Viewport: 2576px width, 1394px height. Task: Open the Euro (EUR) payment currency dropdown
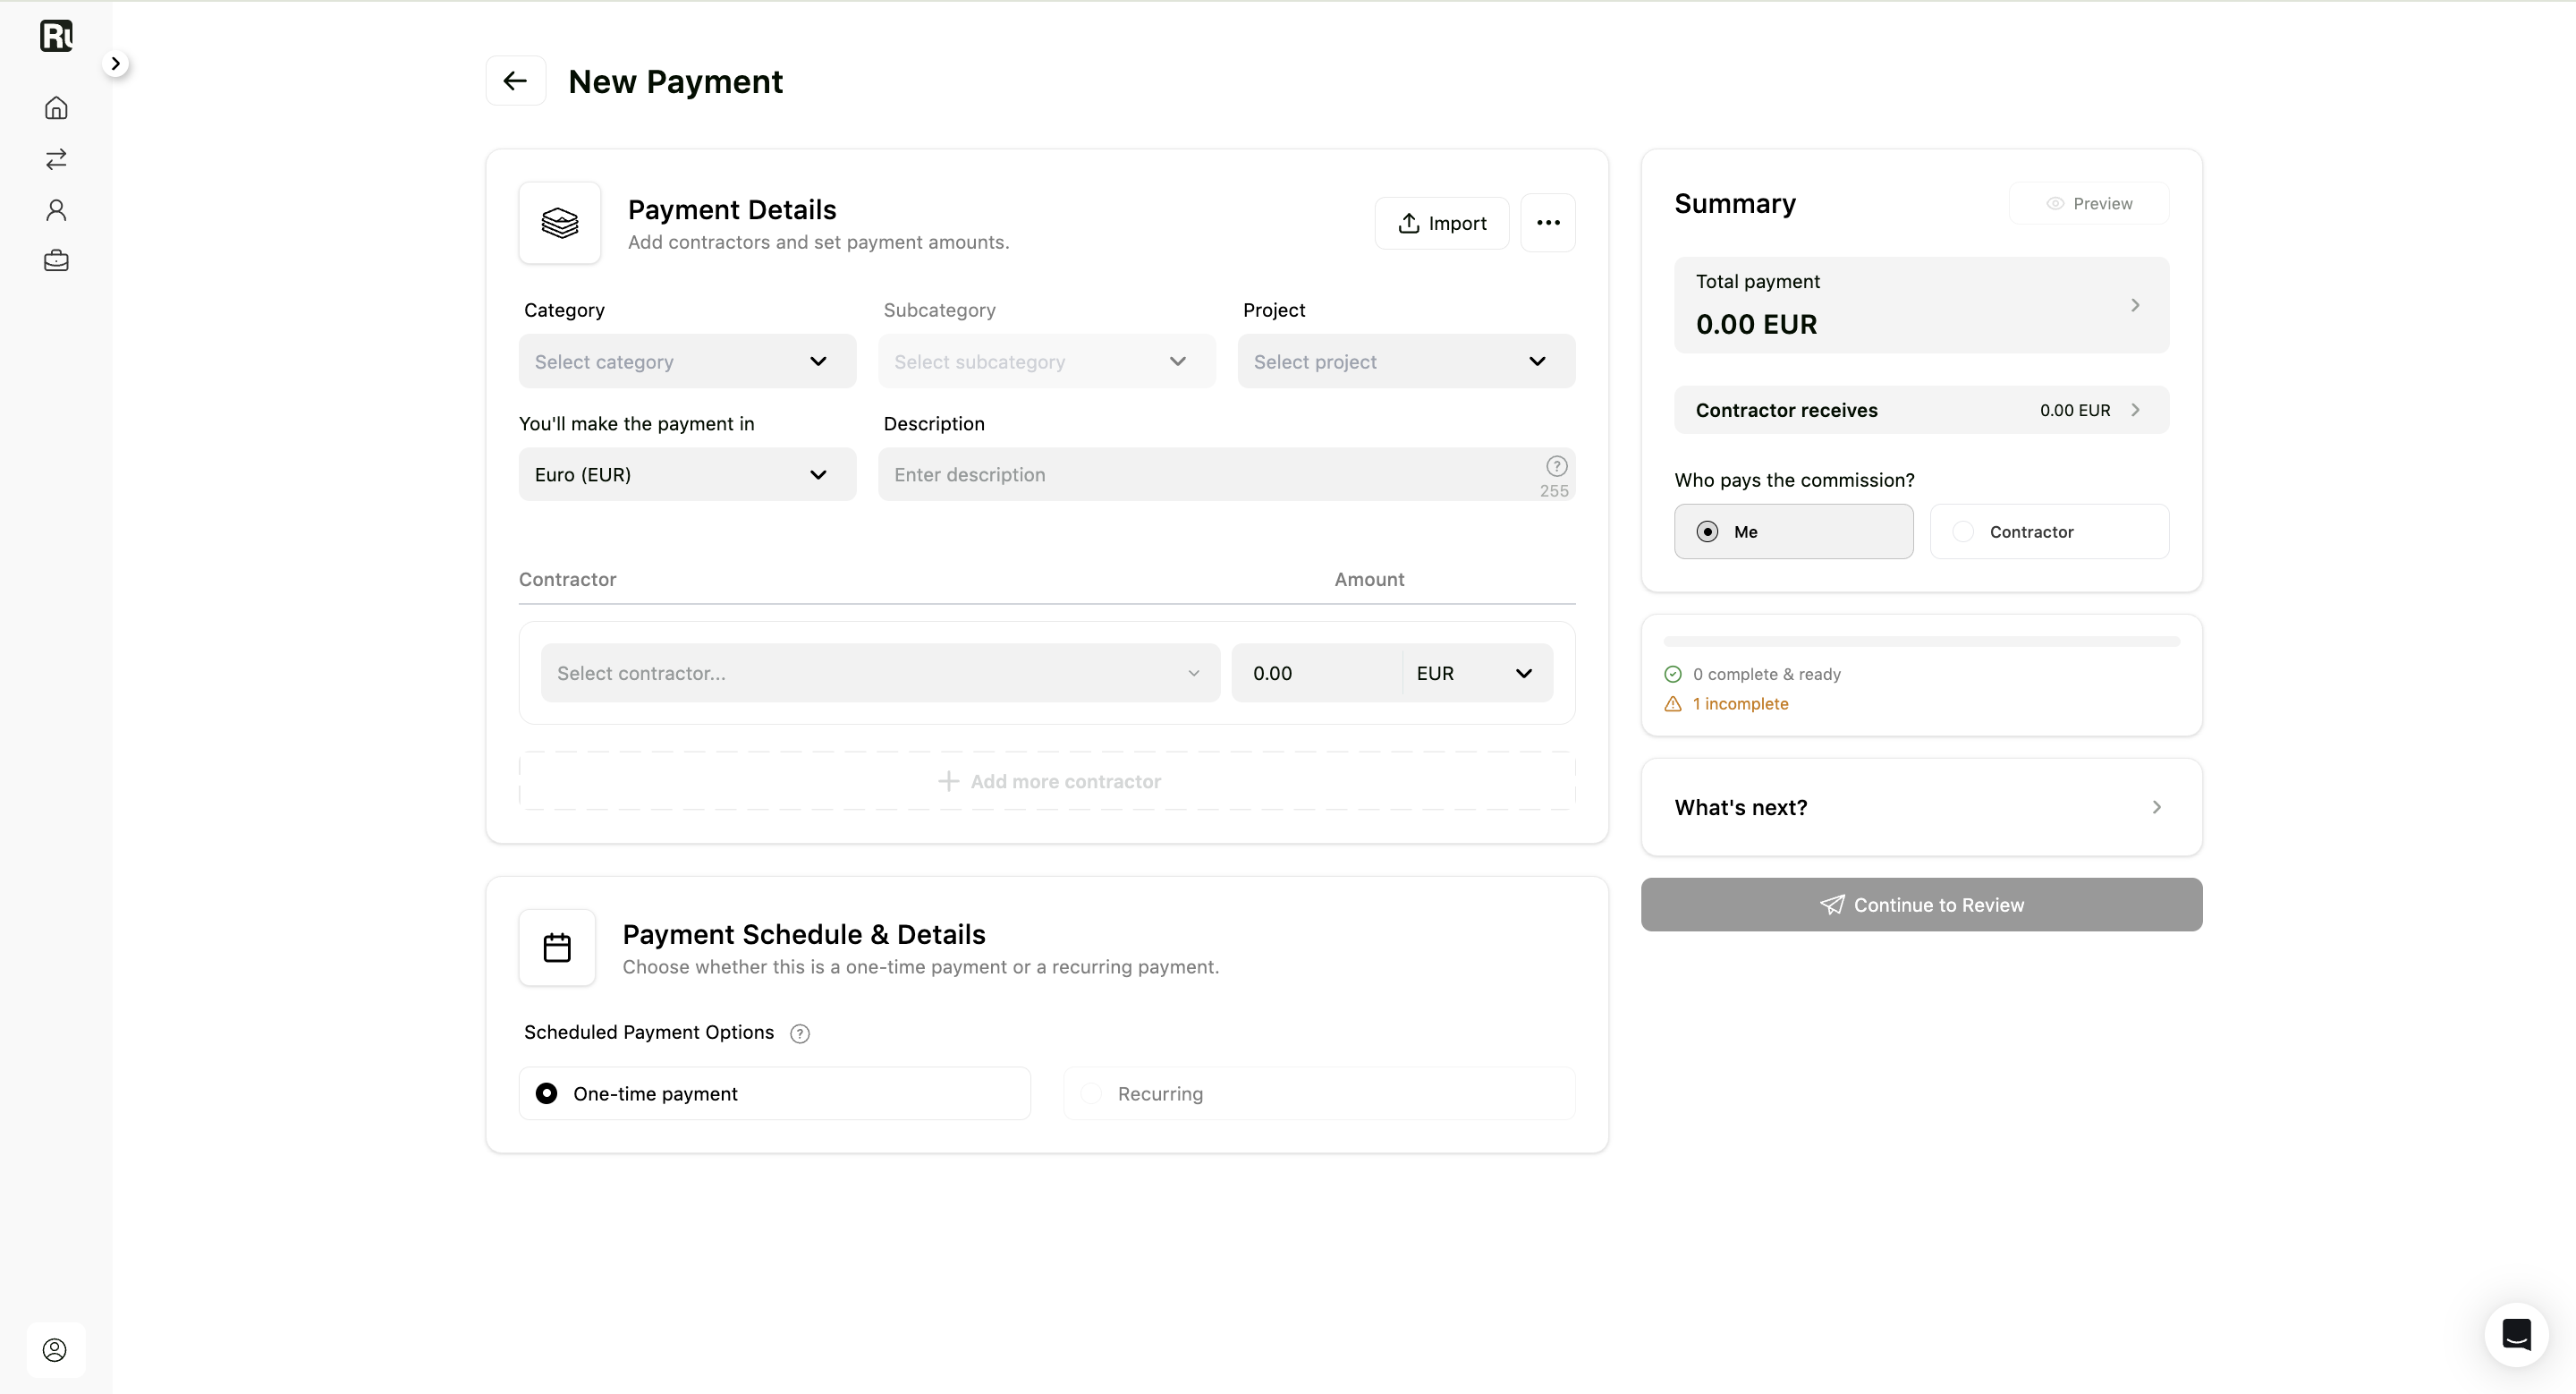pos(687,475)
